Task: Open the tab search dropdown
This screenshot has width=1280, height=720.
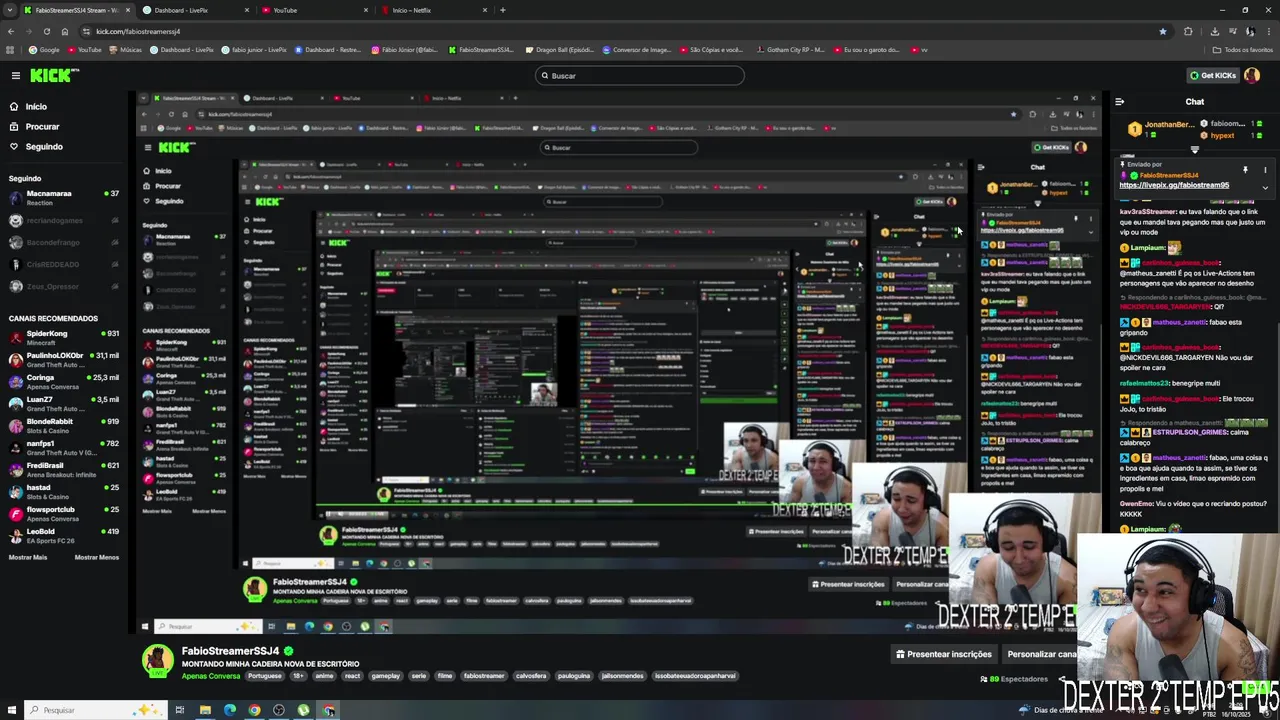Action: (10, 10)
